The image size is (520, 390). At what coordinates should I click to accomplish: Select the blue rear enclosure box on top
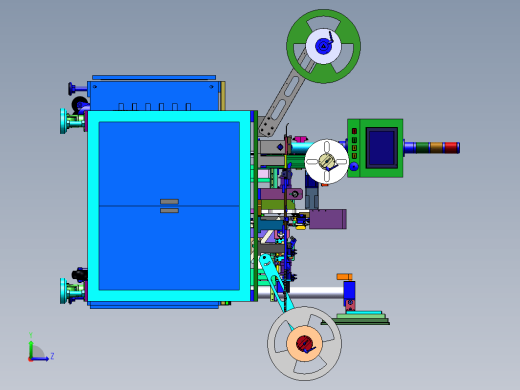(154, 96)
